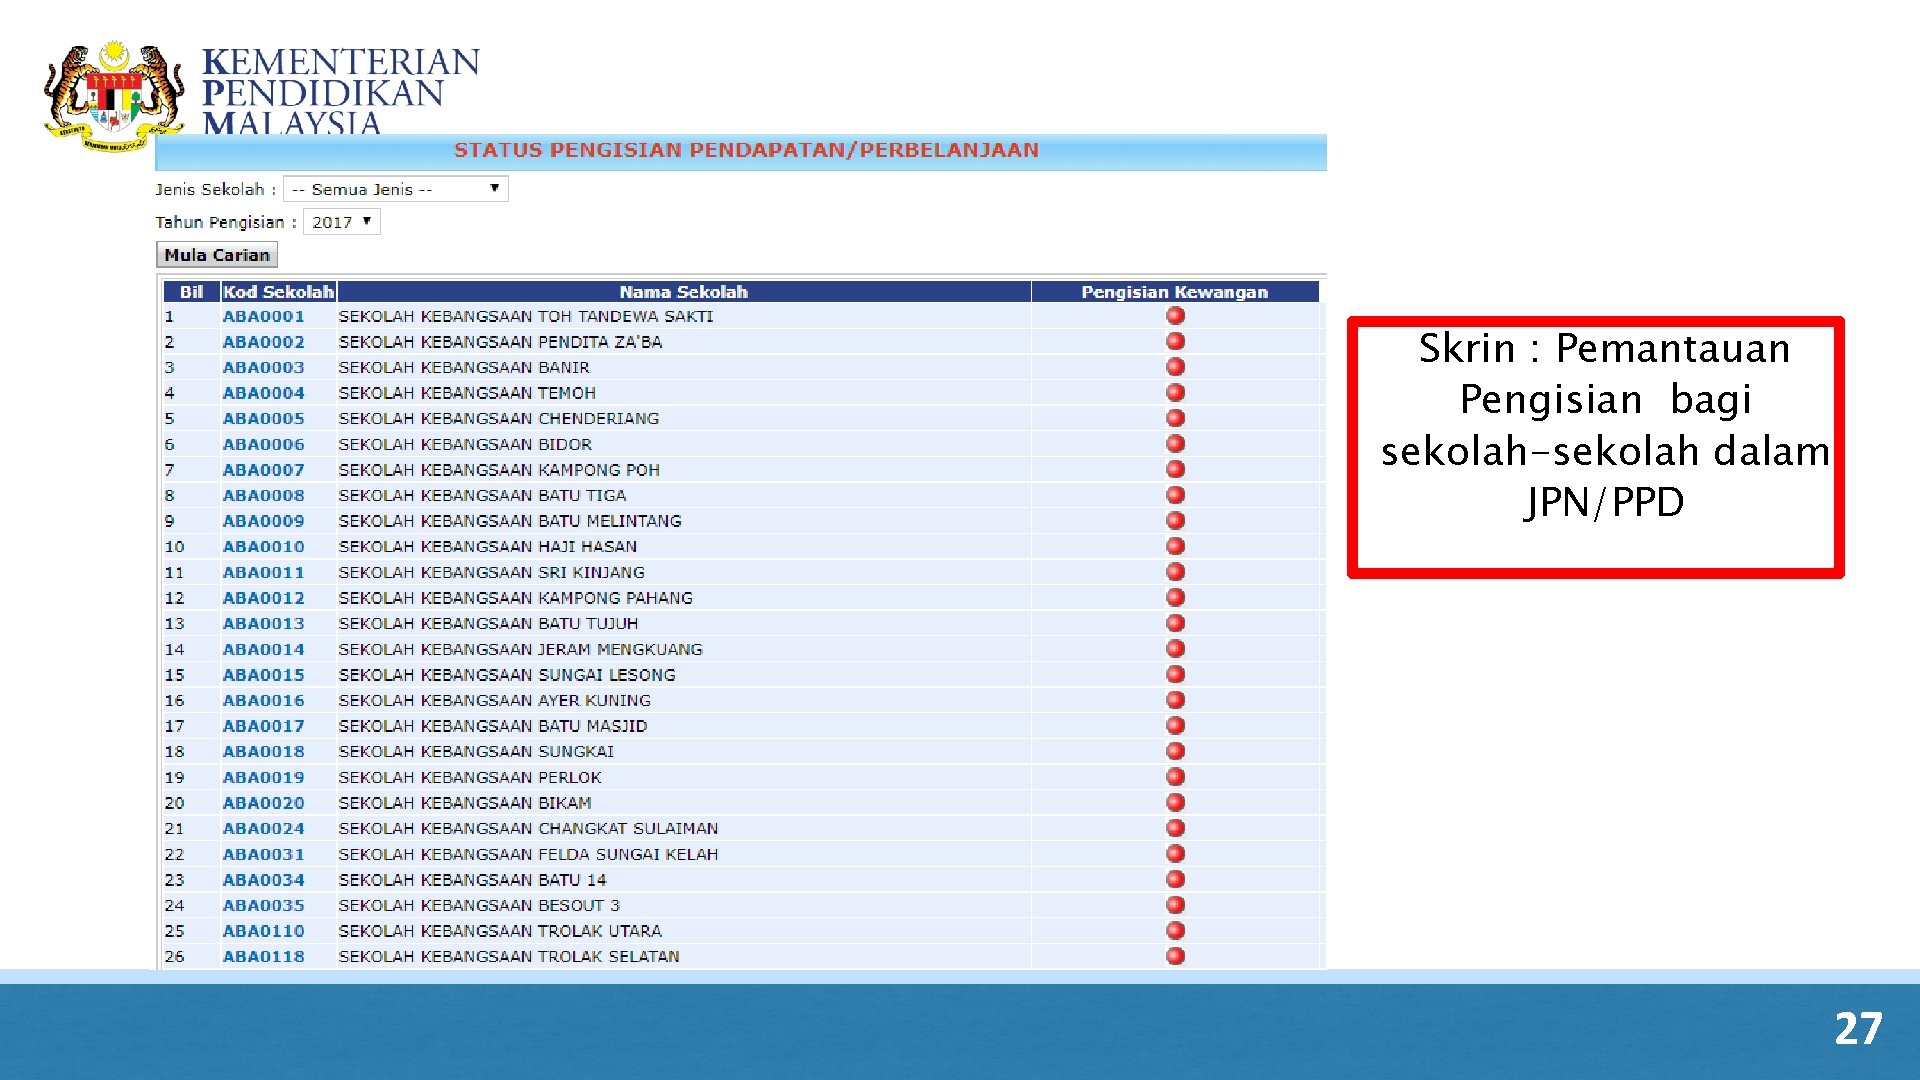Select text SEKOLAH KEBANGSAAN BATU MELINTANG
The image size is (1920, 1080).
(x=510, y=521)
